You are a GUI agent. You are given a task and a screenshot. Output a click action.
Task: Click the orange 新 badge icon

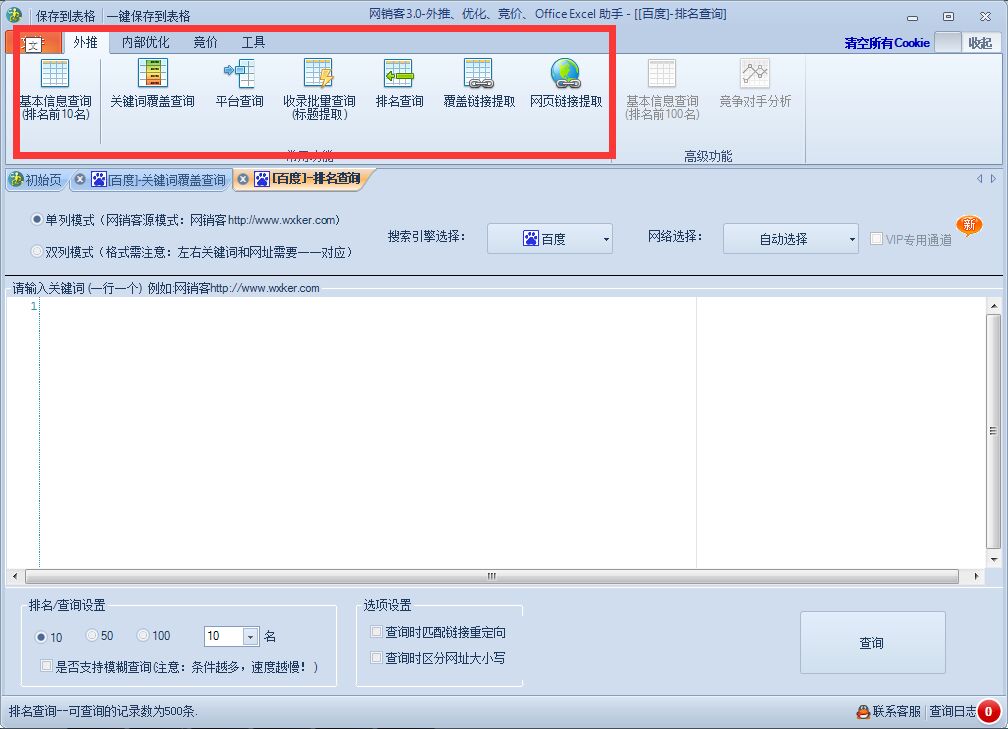point(969,226)
